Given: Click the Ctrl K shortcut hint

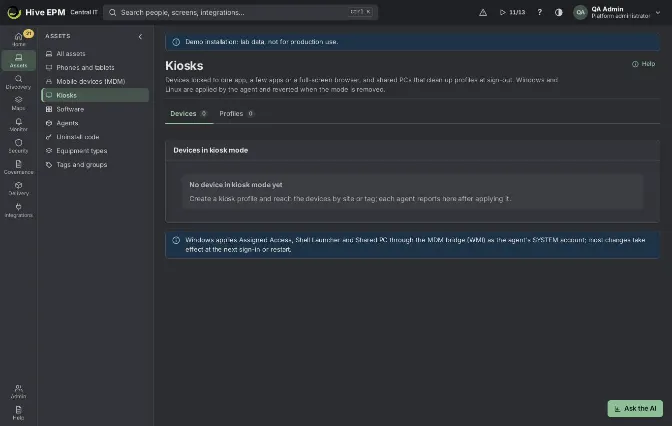Looking at the screenshot, I should click(360, 12).
